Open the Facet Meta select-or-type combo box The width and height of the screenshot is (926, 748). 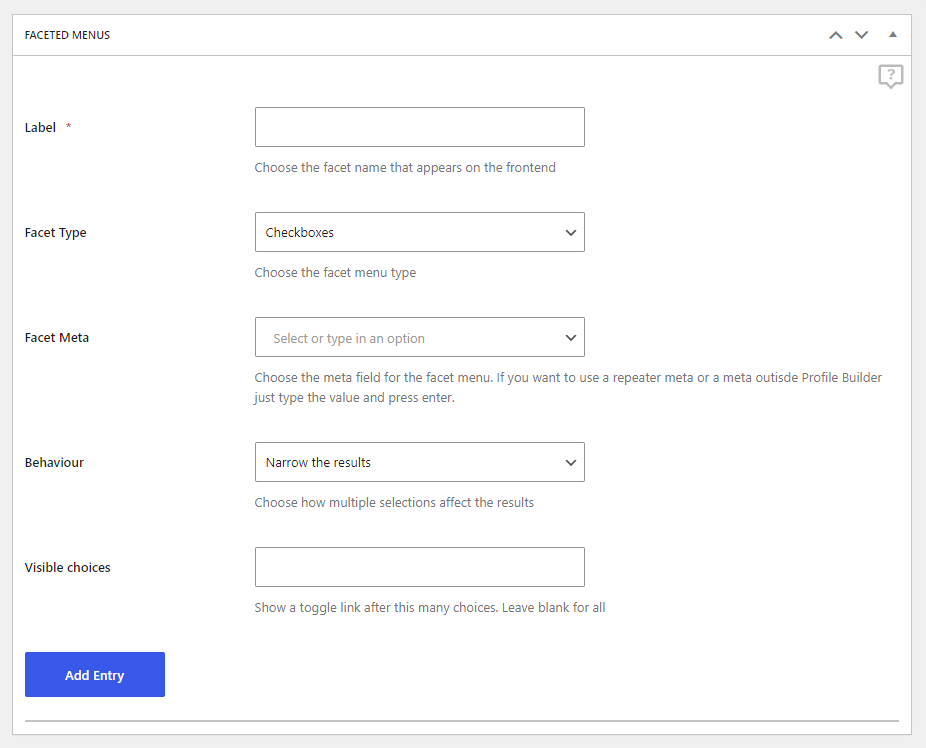pyautogui.click(x=420, y=337)
